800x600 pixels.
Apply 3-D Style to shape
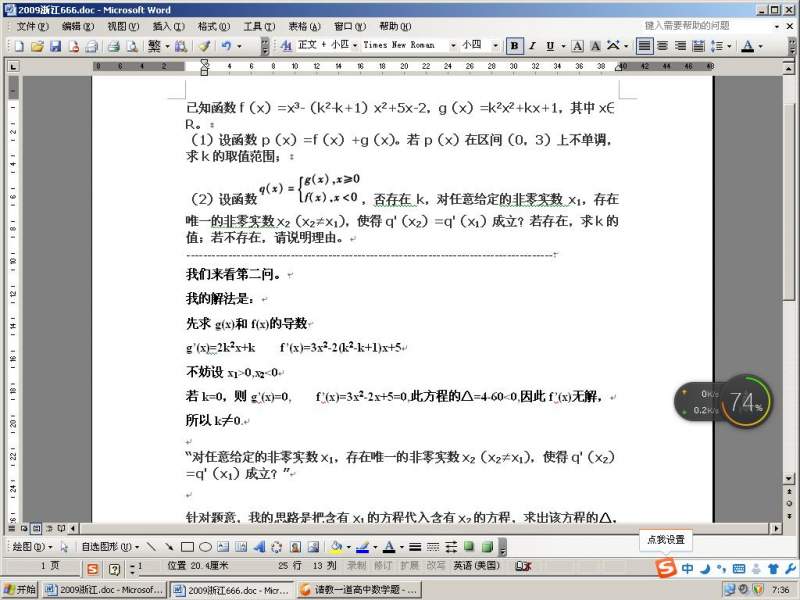pos(487,547)
